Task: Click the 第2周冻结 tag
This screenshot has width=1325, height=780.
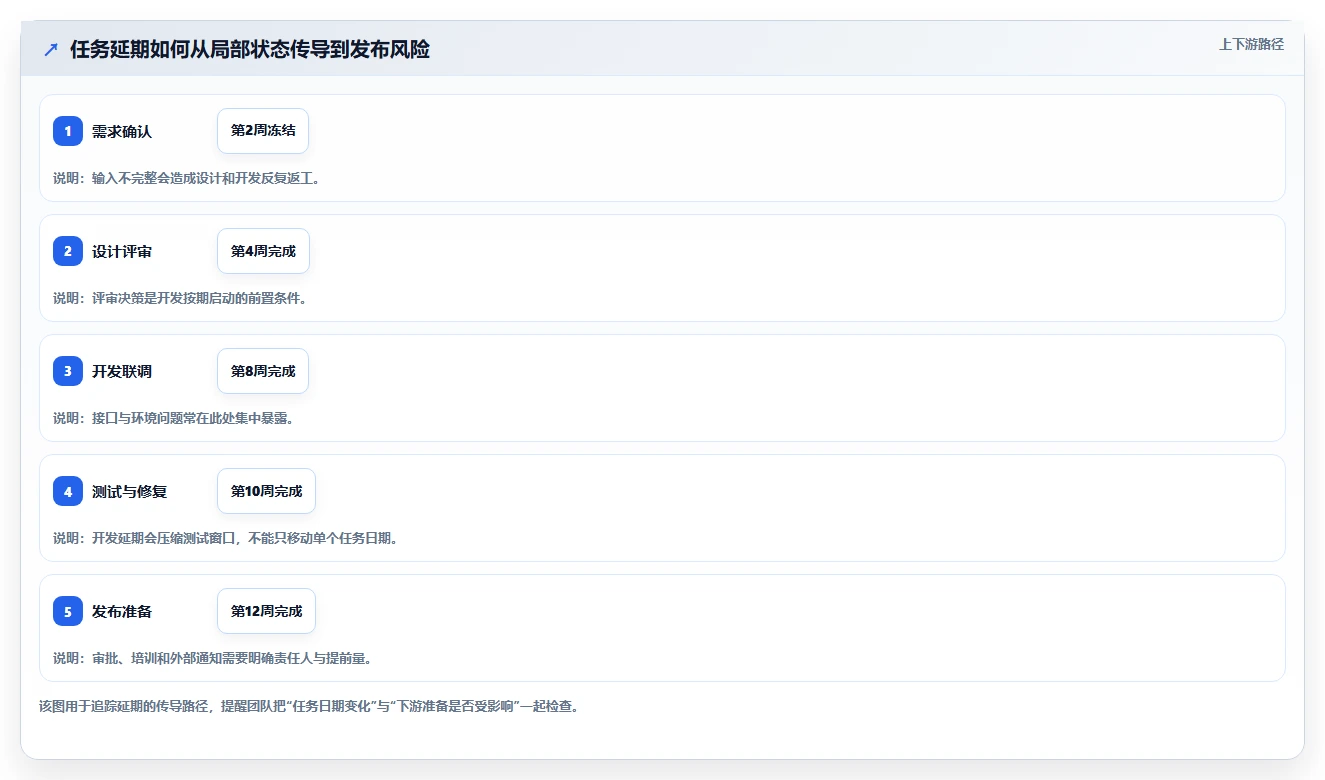Action: pyautogui.click(x=263, y=131)
